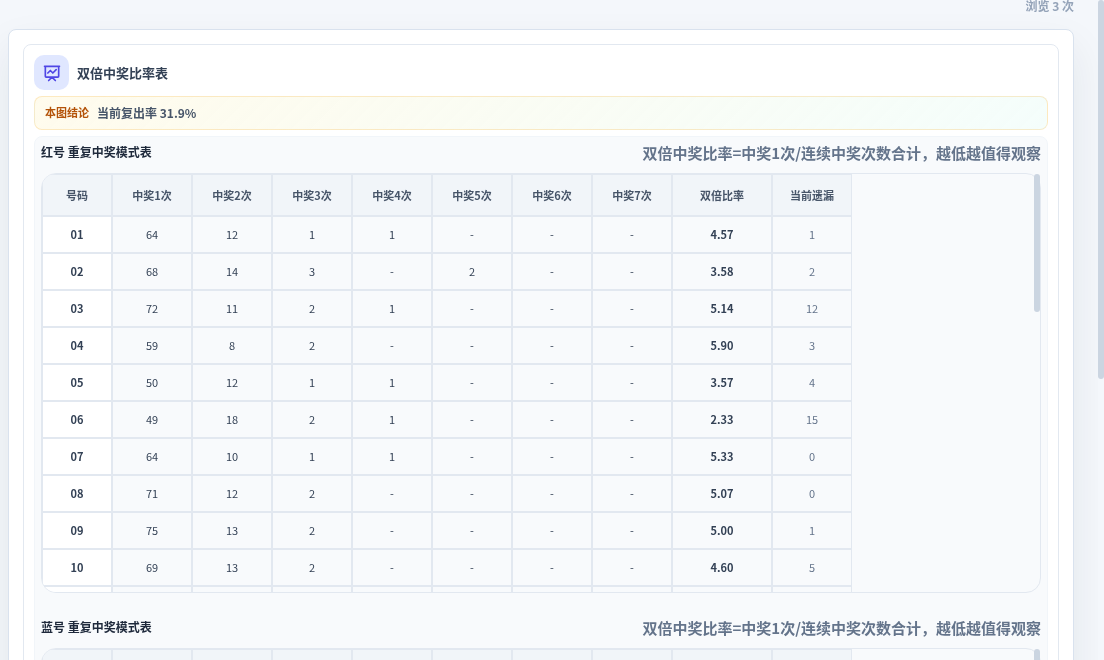Select row number 09
This screenshot has width=1104, height=660.
77,530
